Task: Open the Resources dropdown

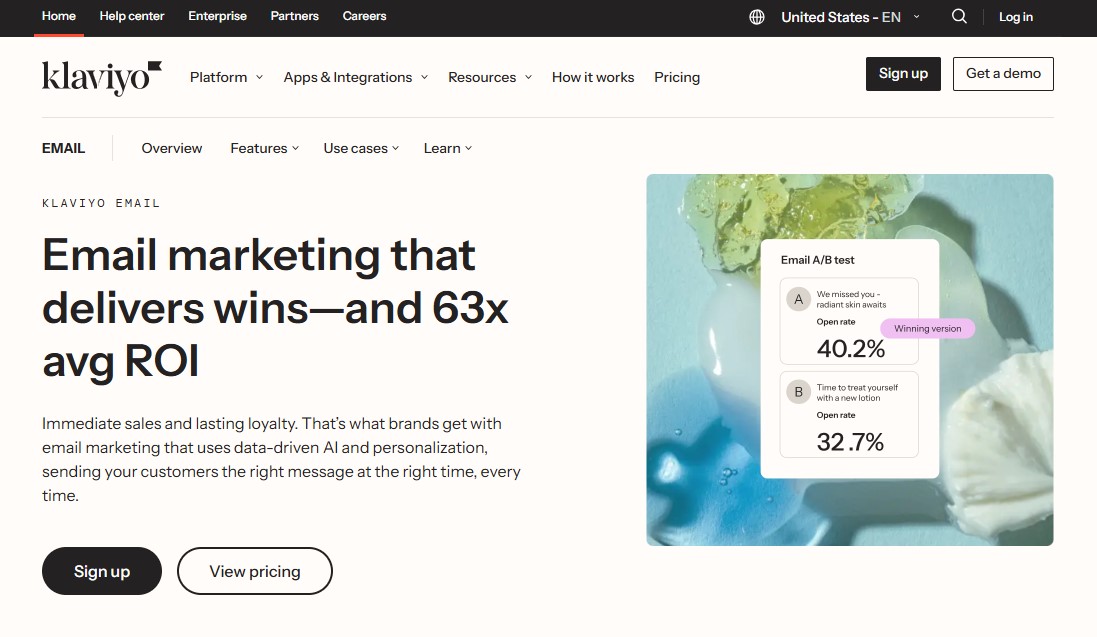Action: pyautogui.click(x=489, y=77)
